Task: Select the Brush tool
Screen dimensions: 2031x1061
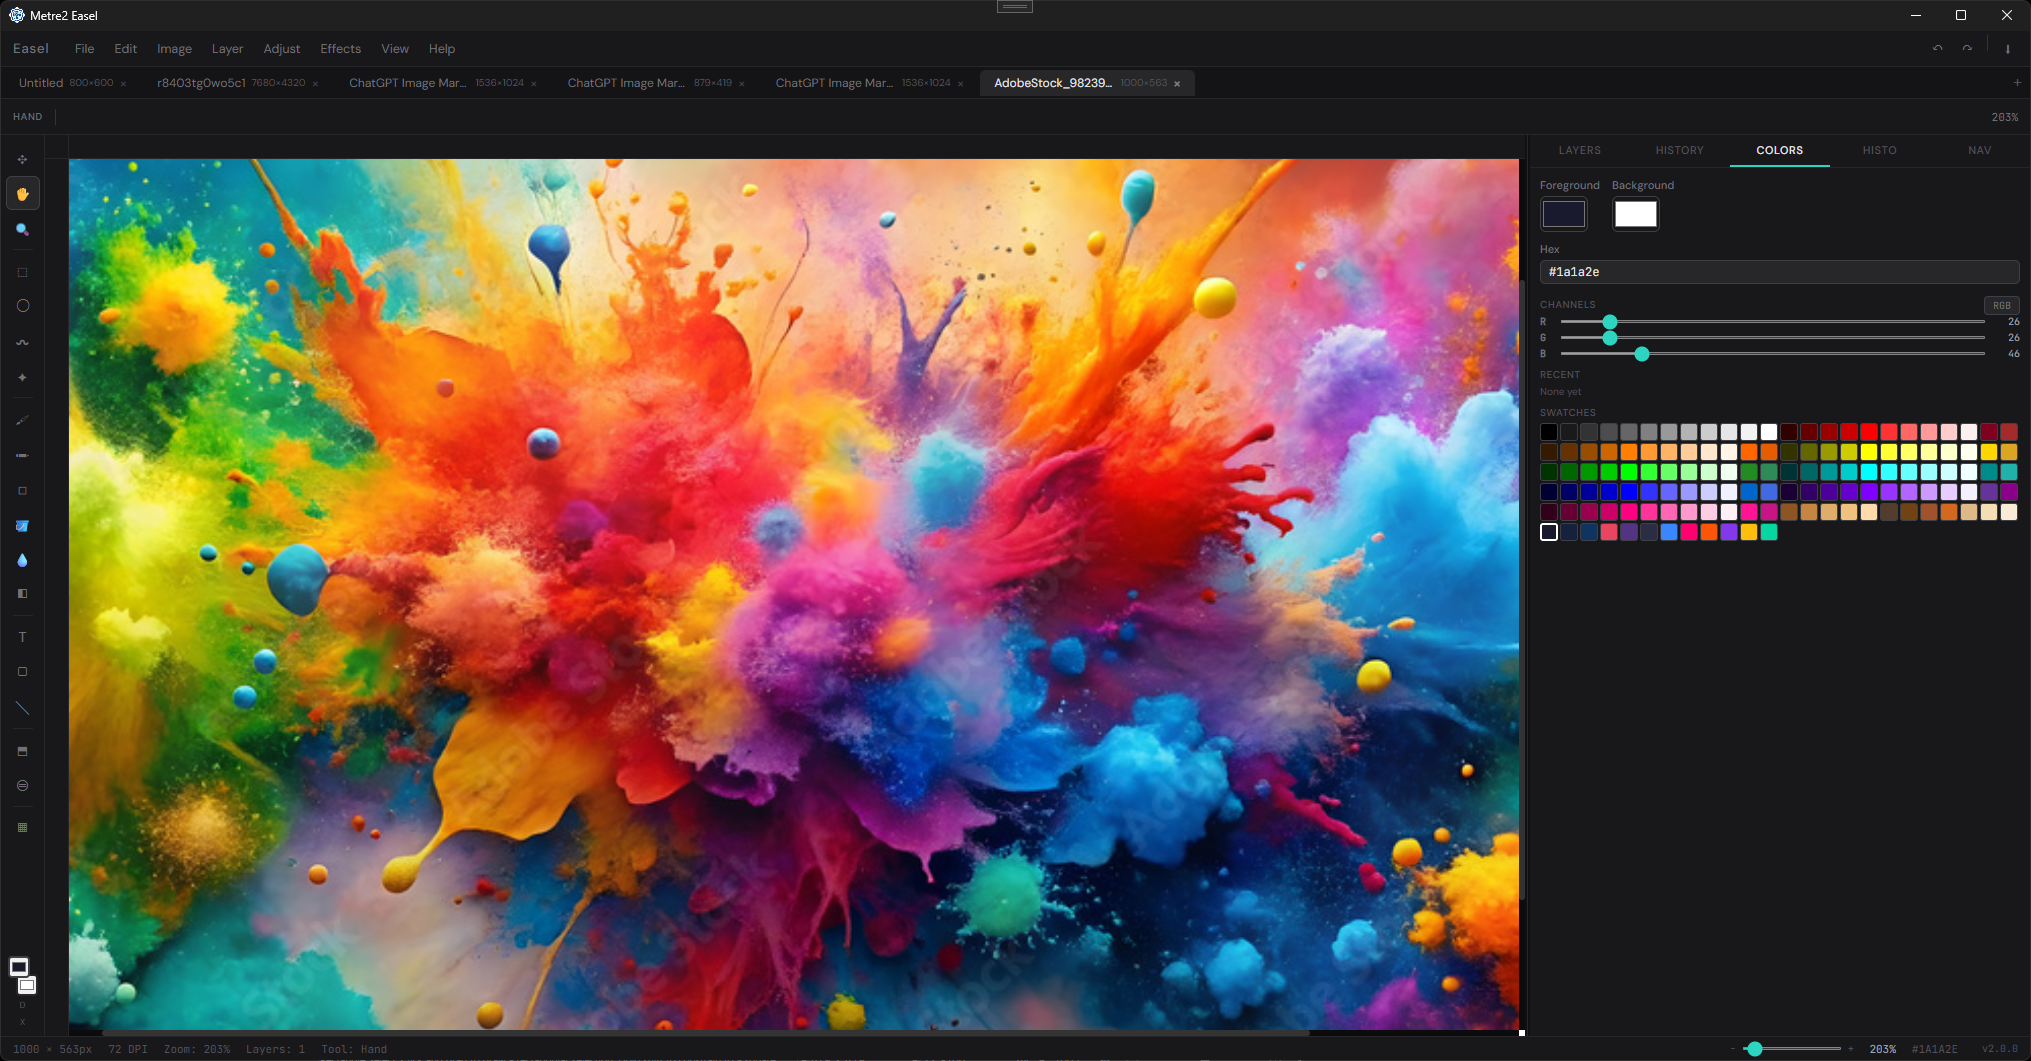Action: click(x=22, y=421)
